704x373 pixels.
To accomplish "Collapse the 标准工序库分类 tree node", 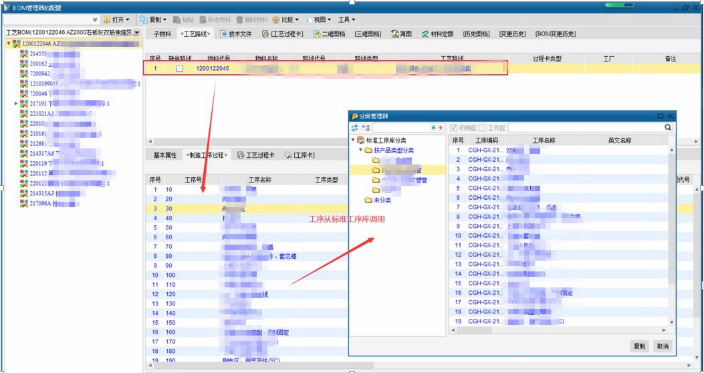I will [353, 140].
